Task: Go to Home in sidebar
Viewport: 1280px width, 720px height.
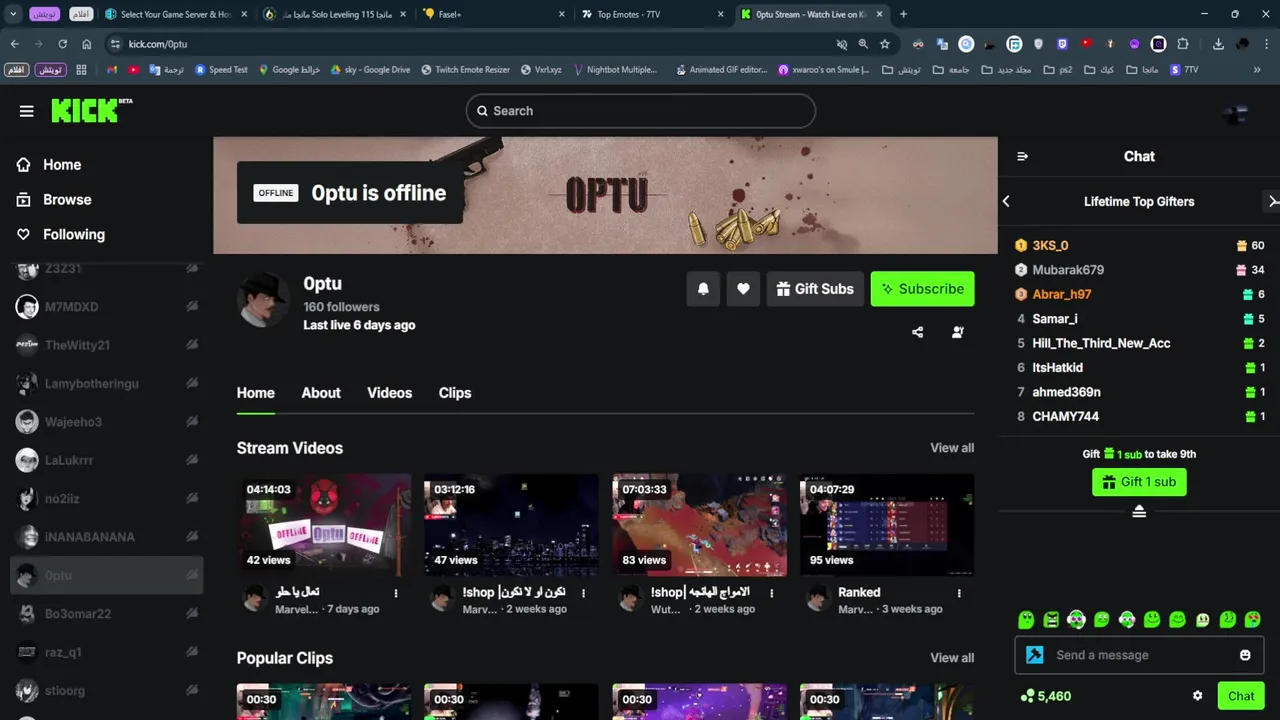Action: 62,165
